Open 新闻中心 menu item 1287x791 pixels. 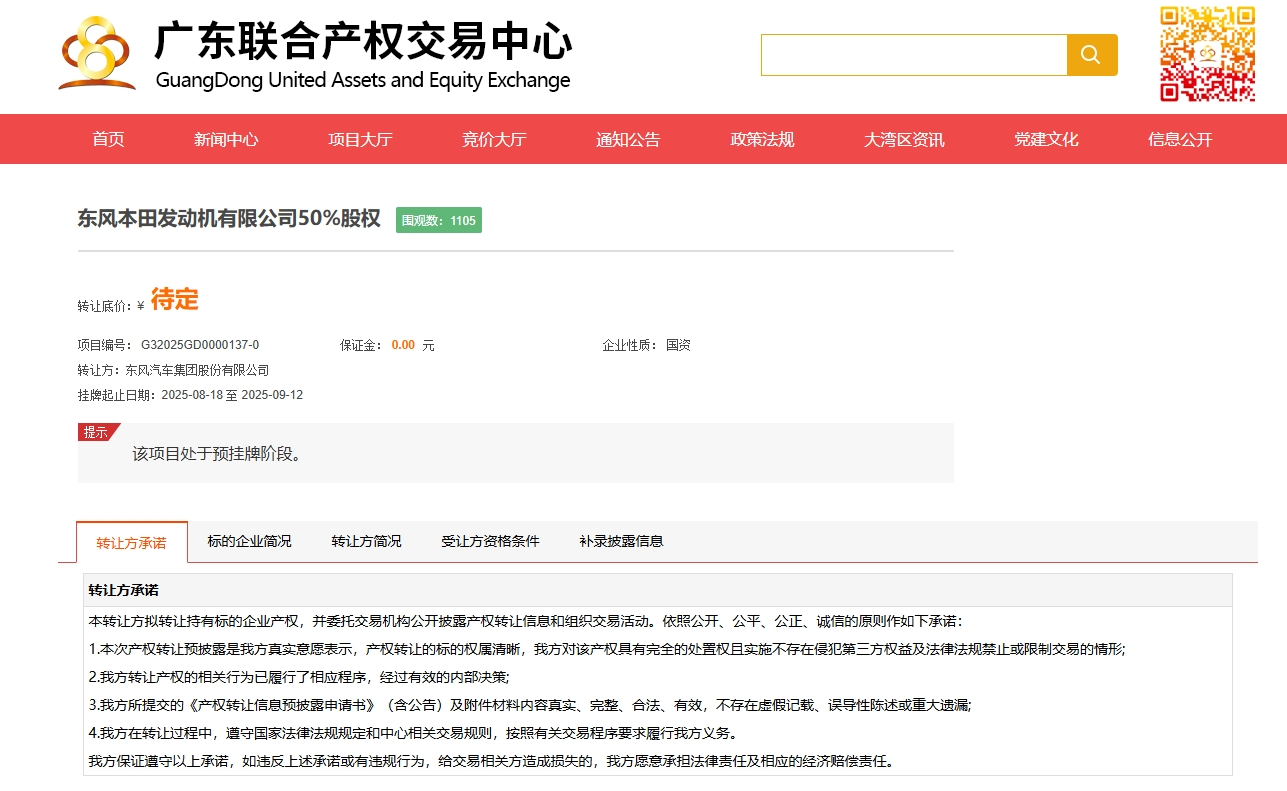point(226,139)
